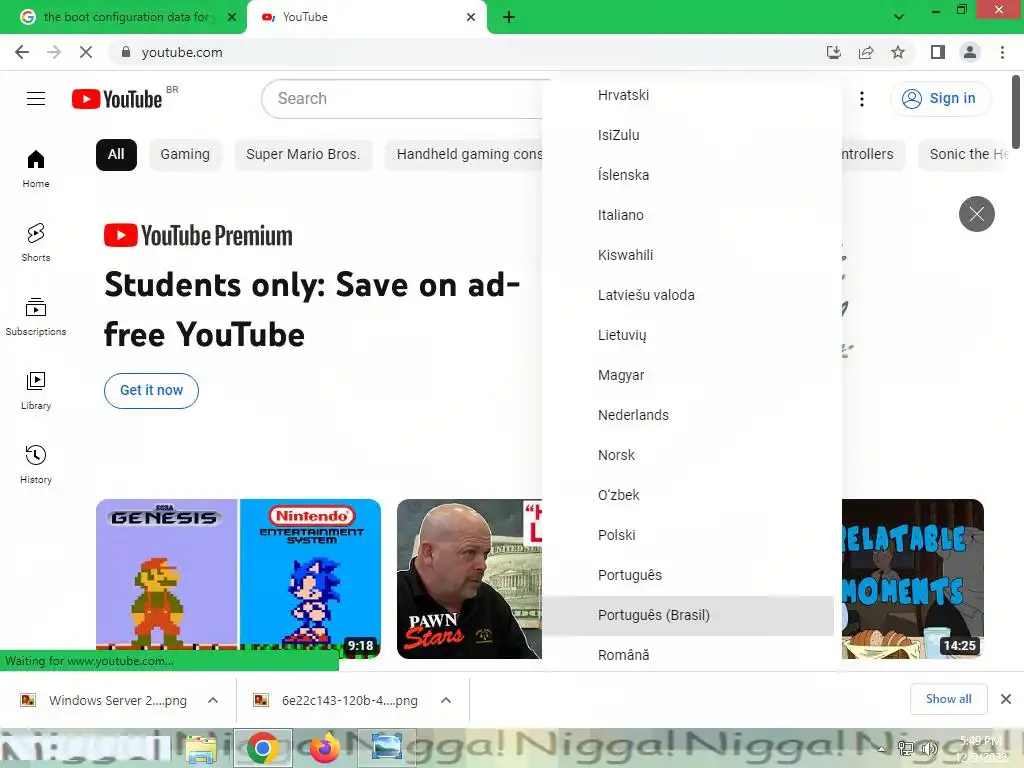The width and height of the screenshot is (1024, 768).
Task: Go to Home in sidebar
Action: click(x=36, y=168)
